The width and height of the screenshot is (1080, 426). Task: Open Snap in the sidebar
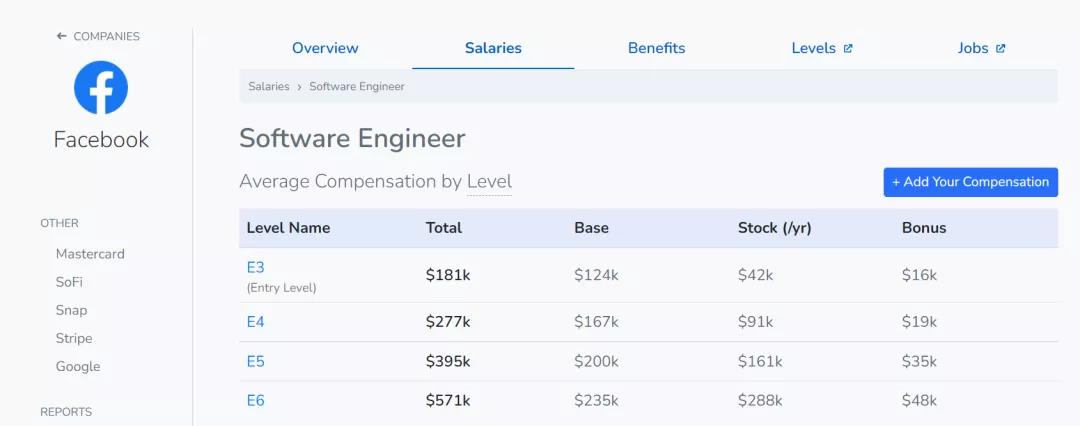(72, 310)
